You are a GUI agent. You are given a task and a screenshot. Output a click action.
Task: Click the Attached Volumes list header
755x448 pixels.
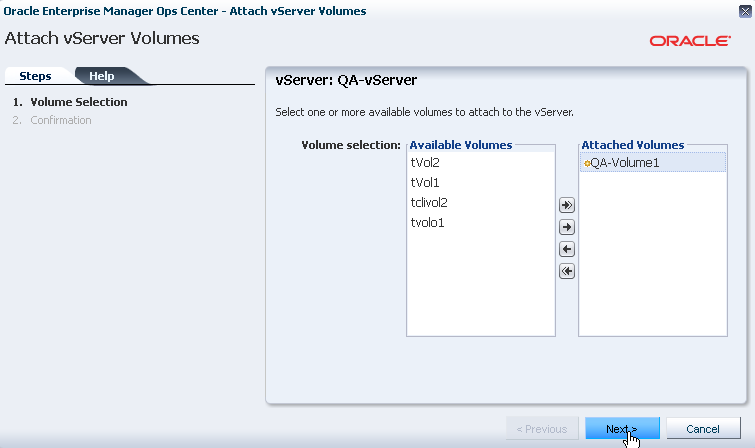633,145
